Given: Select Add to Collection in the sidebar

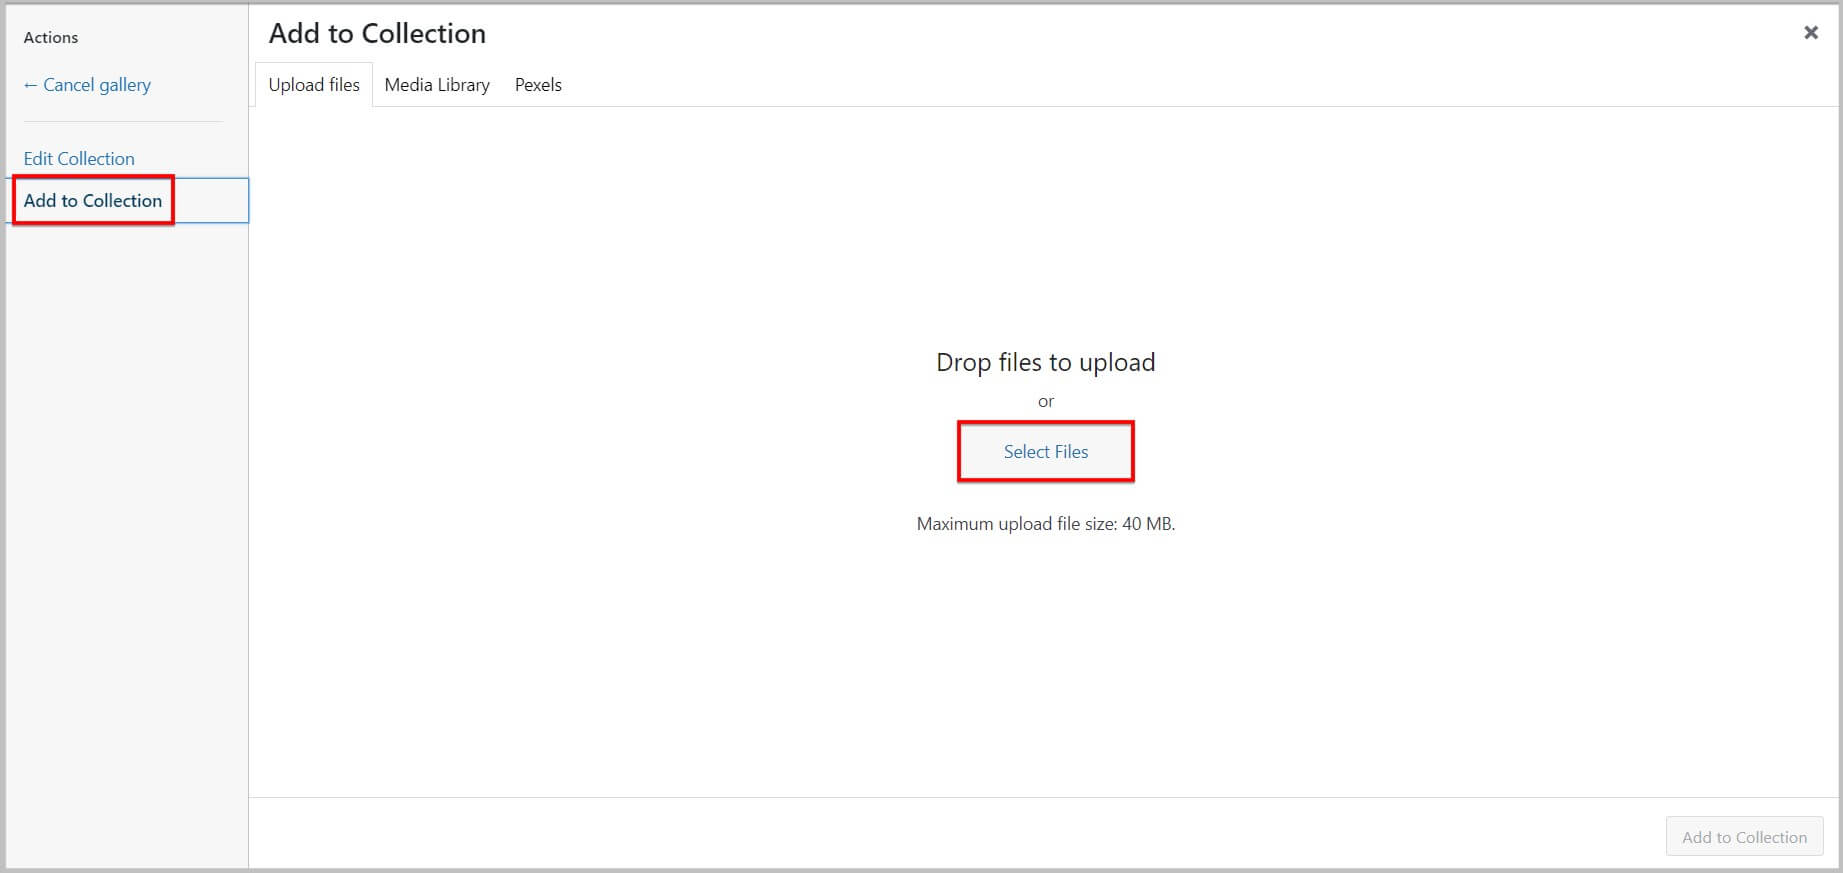Looking at the screenshot, I should coord(93,201).
